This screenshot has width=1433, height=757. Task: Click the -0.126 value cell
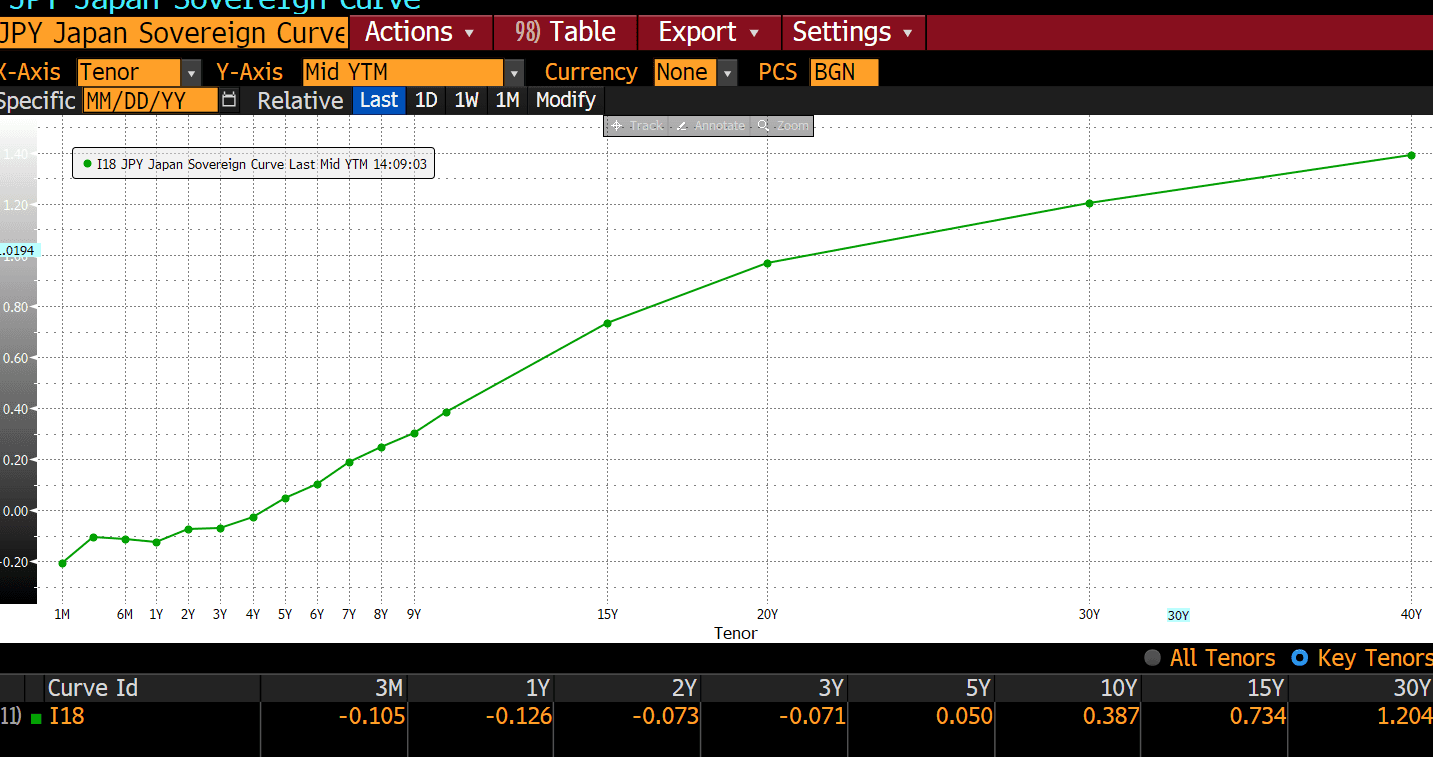pos(519,716)
